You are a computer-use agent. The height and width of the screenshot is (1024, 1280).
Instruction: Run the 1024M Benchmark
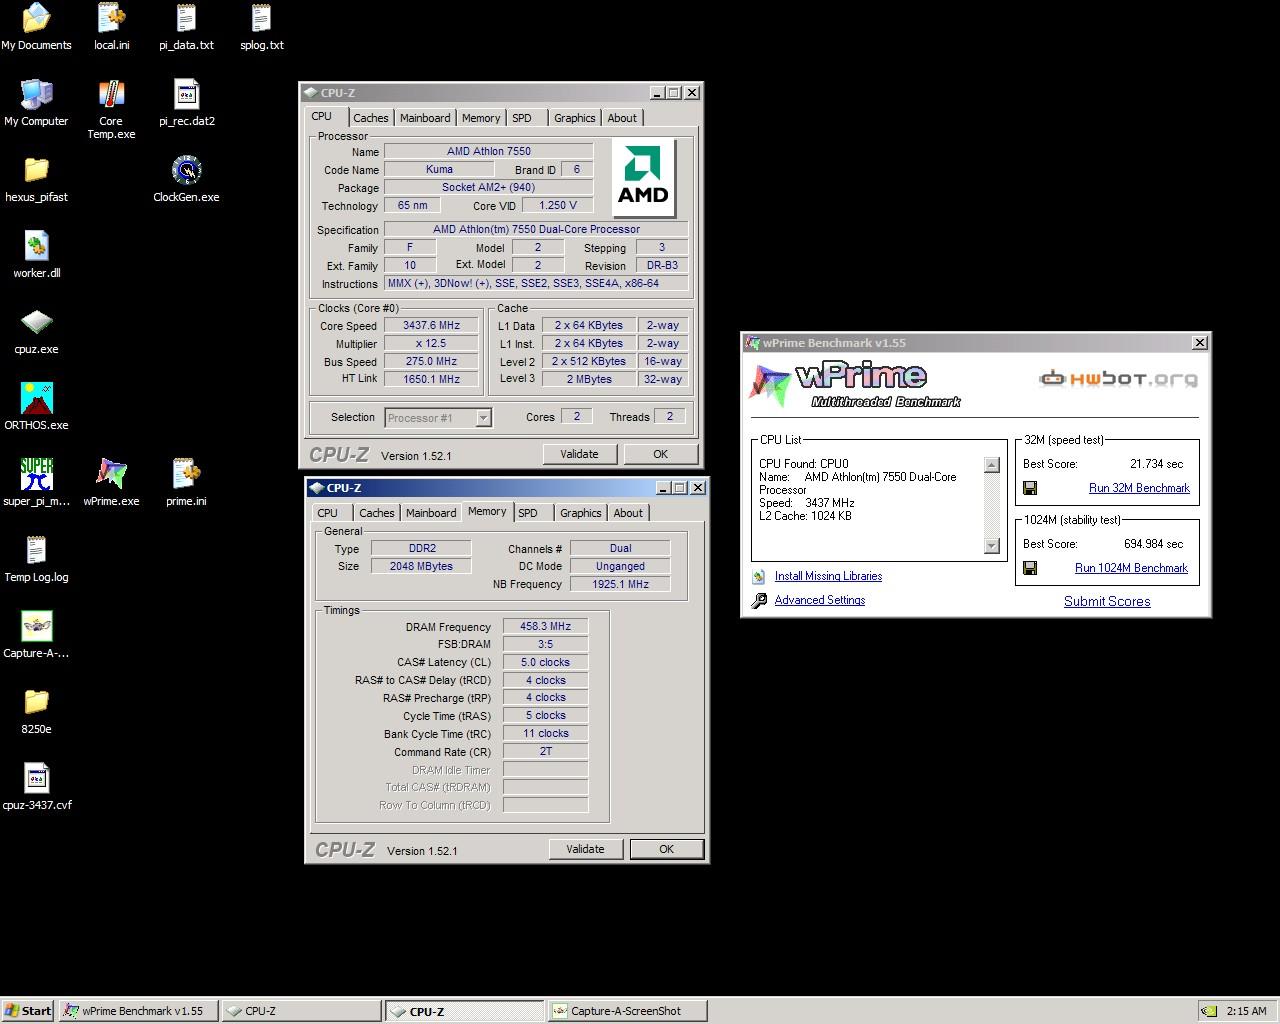tap(1131, 568)
